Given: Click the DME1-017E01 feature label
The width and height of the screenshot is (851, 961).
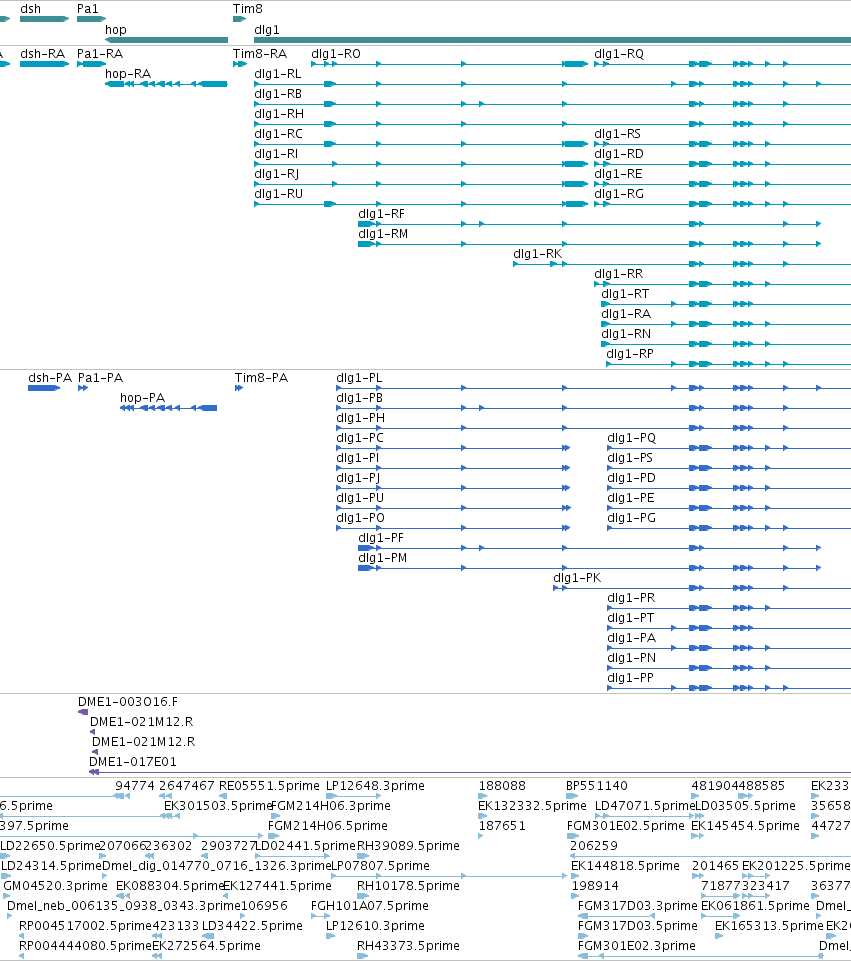Looking at the screenshot, I should 133,762.
